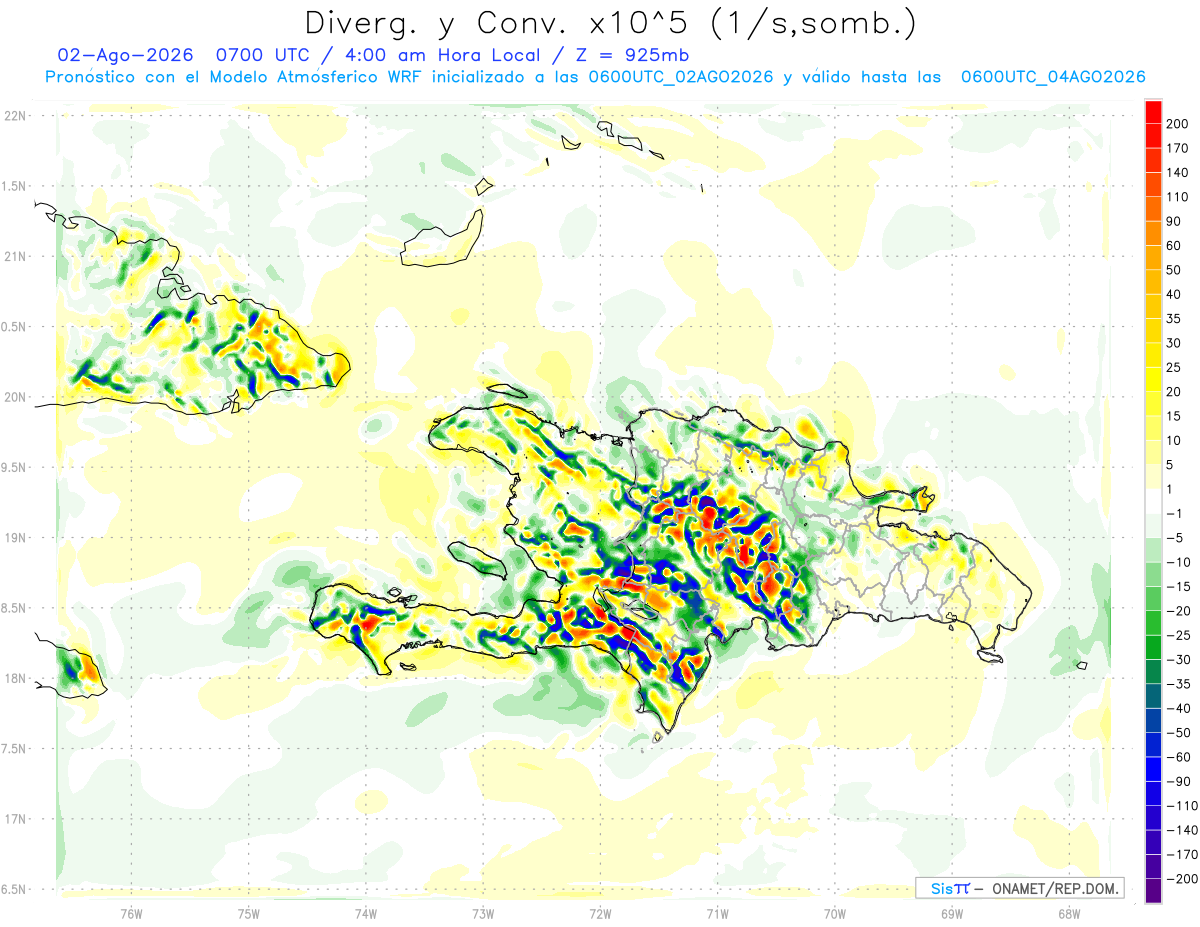This screenshot has height=927, width=1200.
Task: Click the '110' color bar value
Action: click(1177, 197)
